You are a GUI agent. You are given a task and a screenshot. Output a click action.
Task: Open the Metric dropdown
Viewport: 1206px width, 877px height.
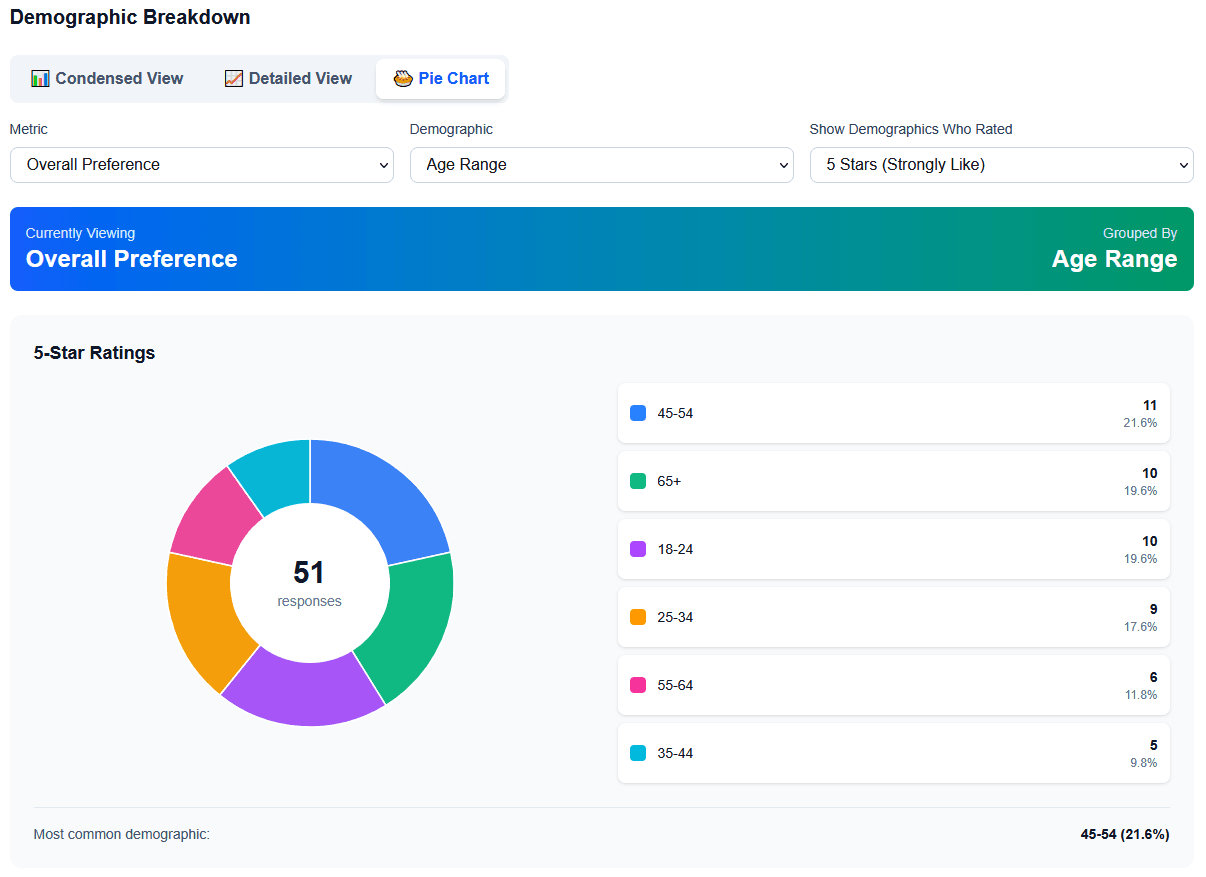(x=202, y=164)
